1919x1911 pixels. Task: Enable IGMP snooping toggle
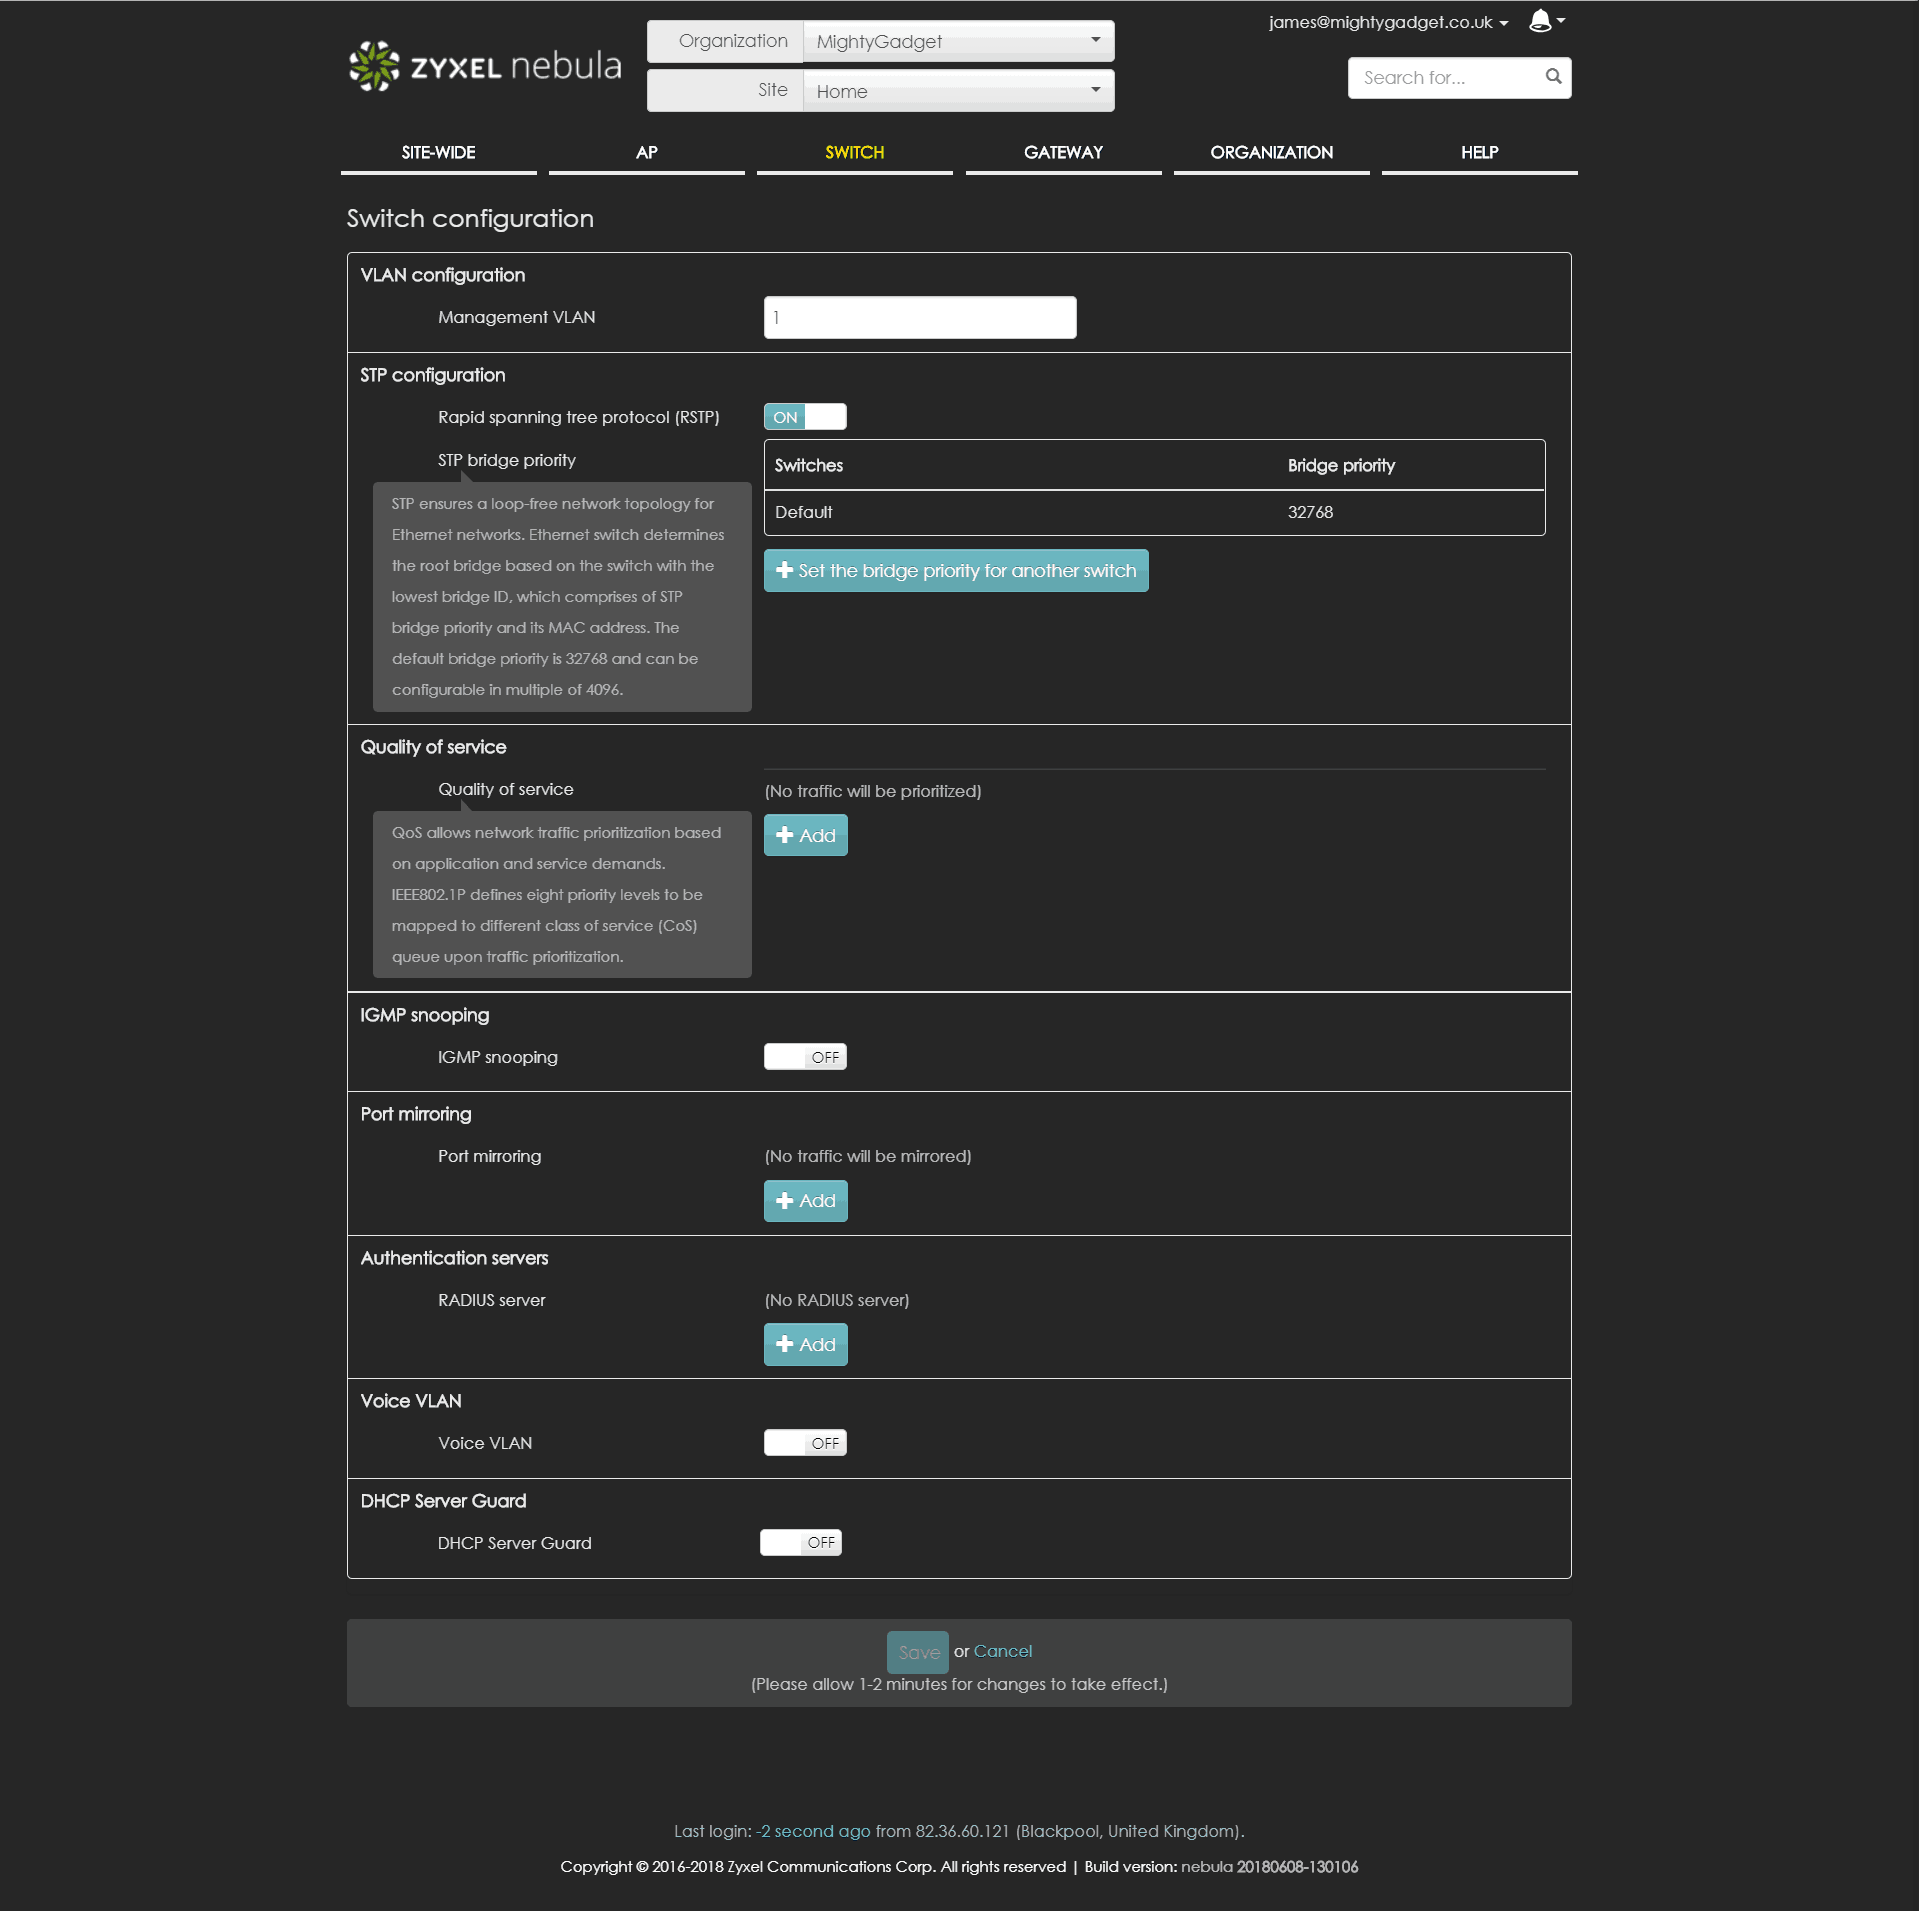[x=805, y=1057]
